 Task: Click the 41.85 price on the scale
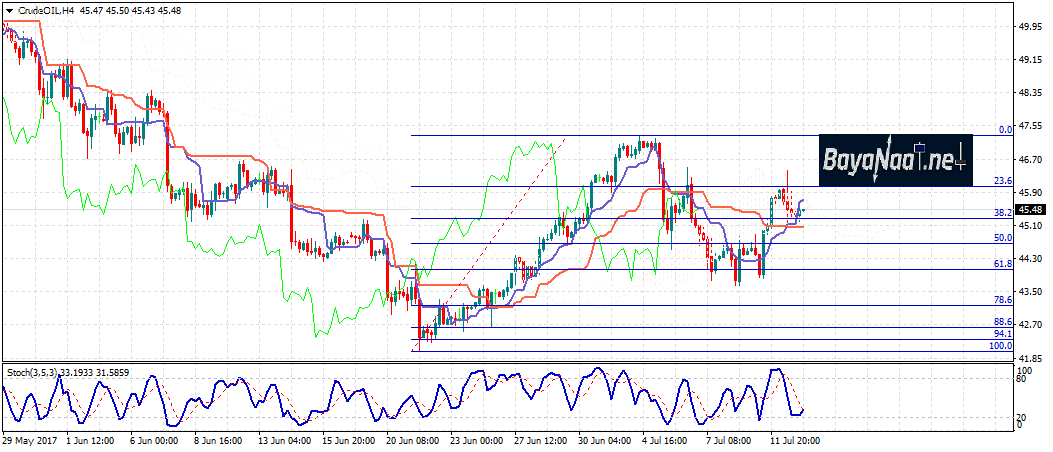point(1032,357)
